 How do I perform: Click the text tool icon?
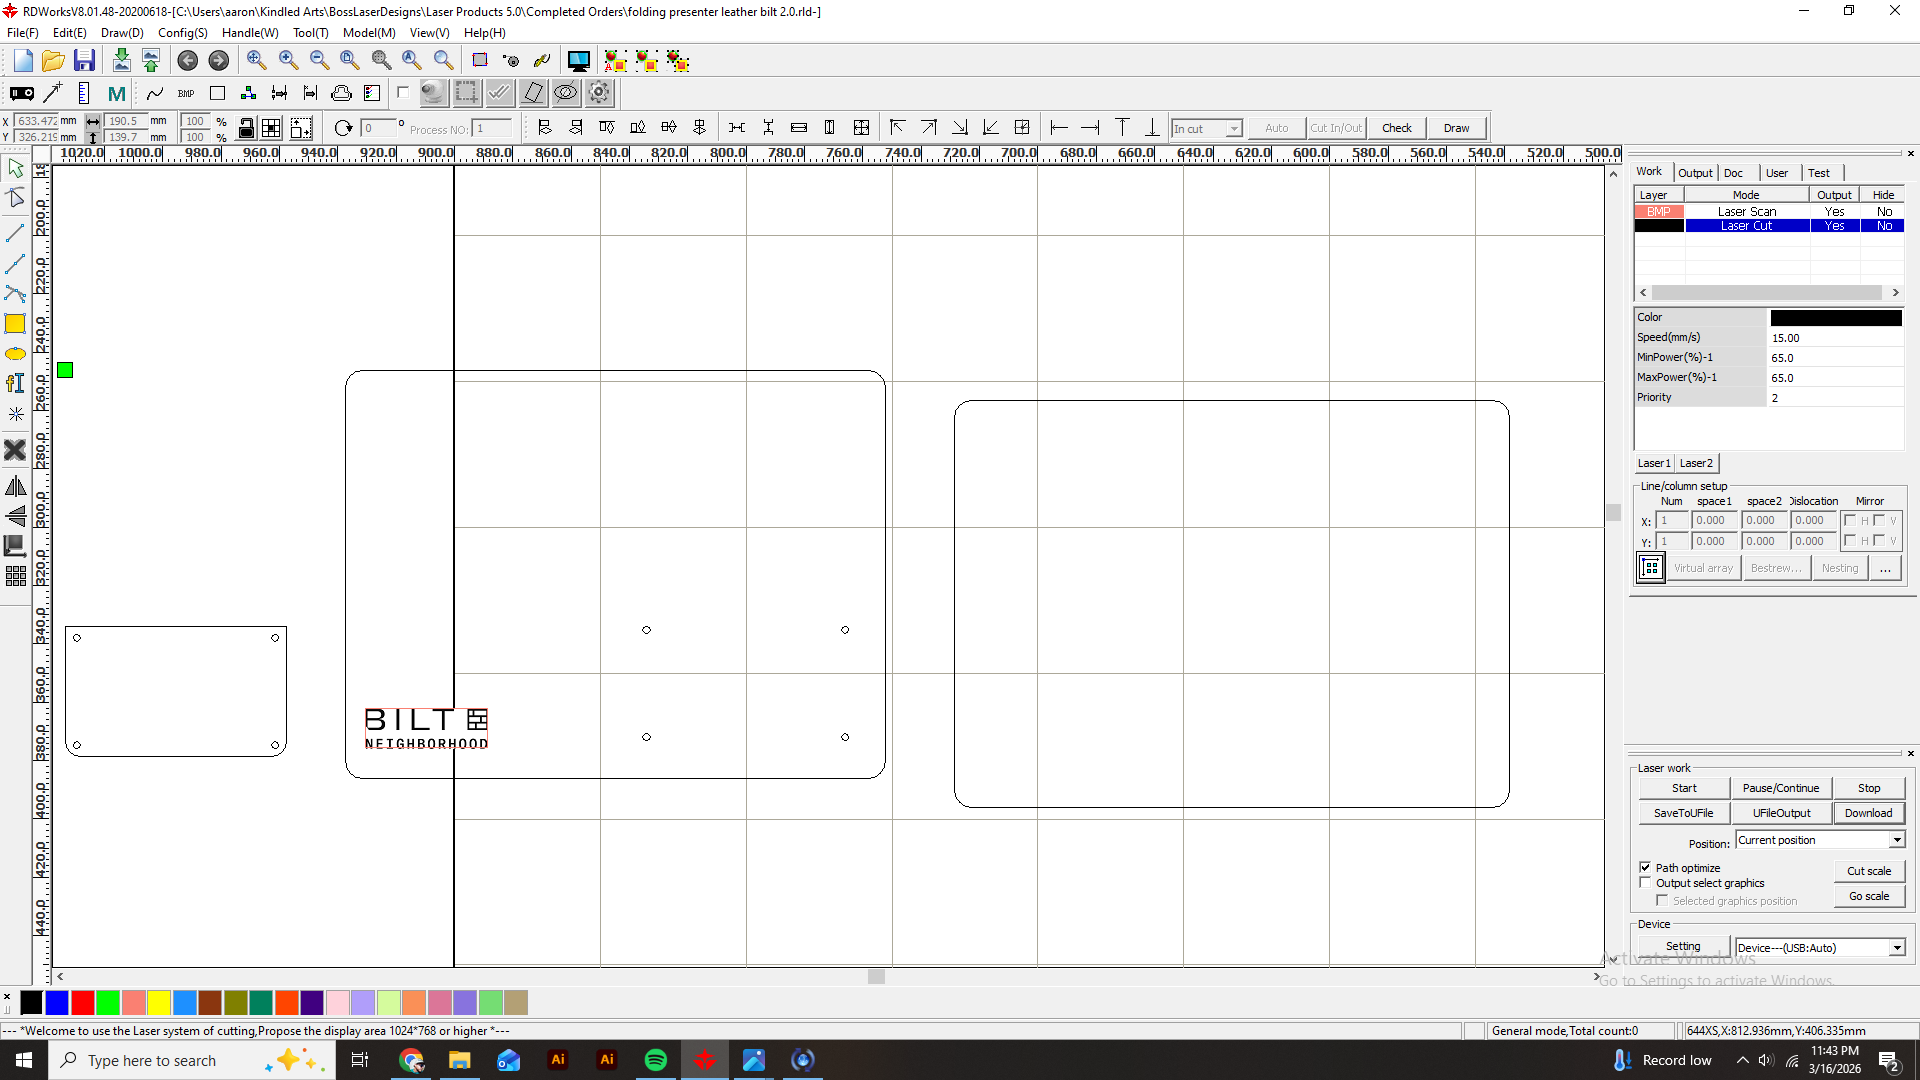pos(15,384)
